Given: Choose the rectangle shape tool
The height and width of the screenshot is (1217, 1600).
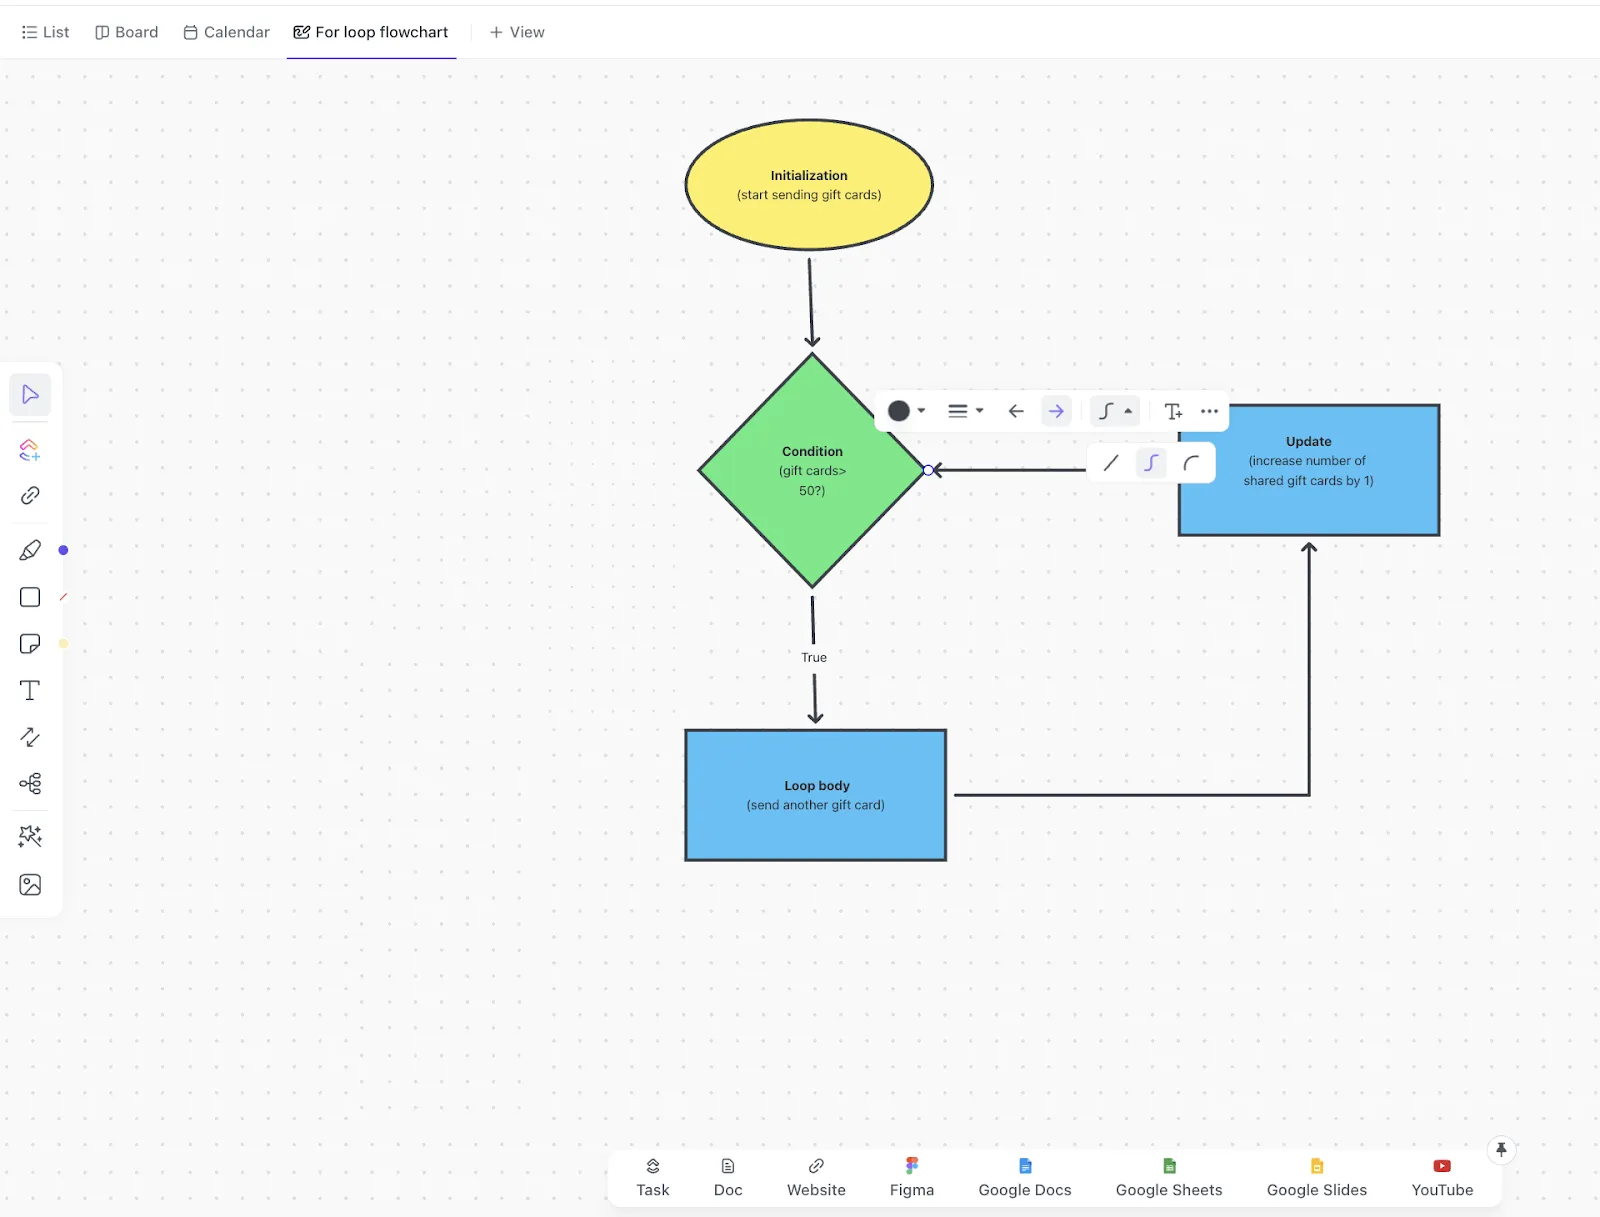Looking at the screenshot, I should click(30, 597).
